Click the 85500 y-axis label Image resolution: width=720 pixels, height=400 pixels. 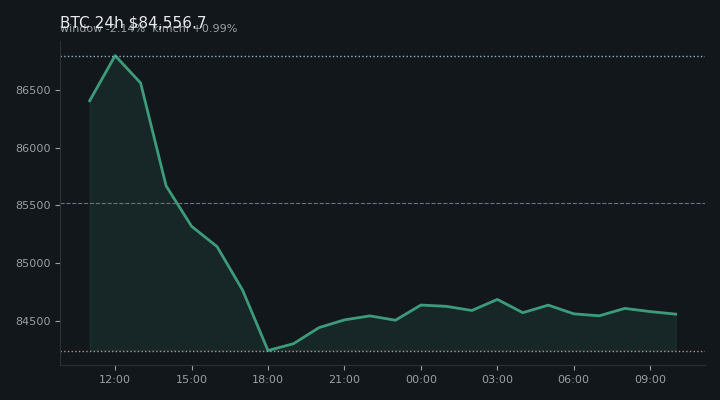coord(33,206)
